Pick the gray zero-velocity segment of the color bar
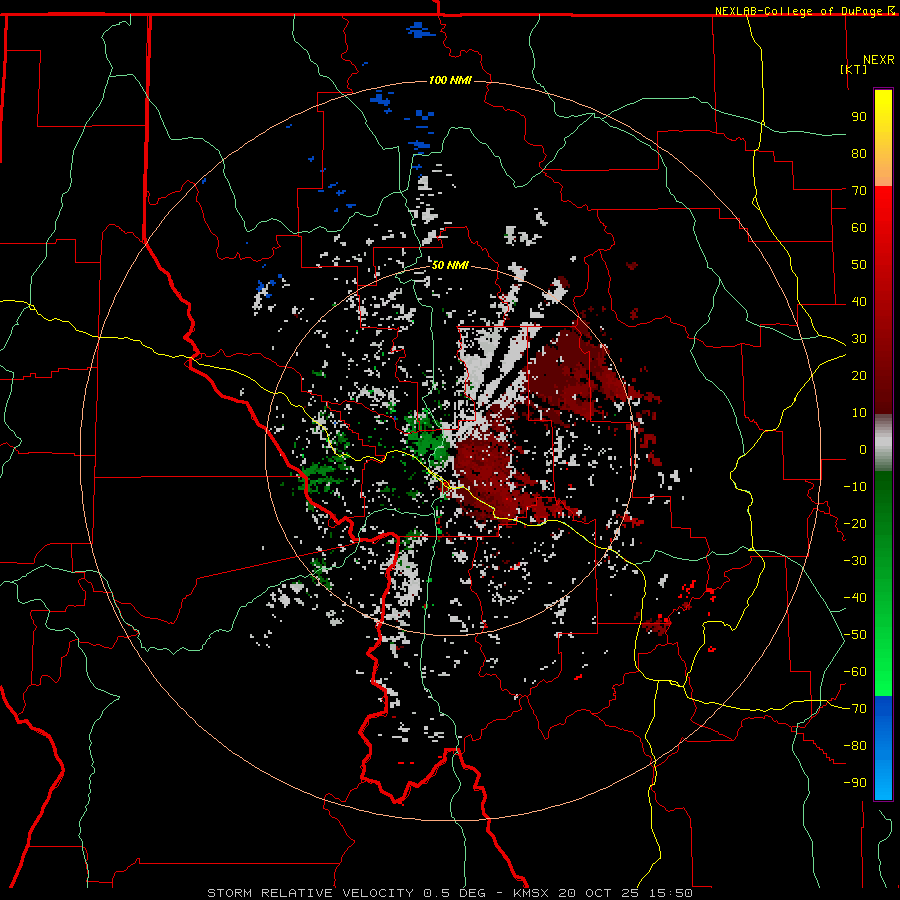Image resolution: width=900 pixels, height=900 pixels. [x=883, y=442]
